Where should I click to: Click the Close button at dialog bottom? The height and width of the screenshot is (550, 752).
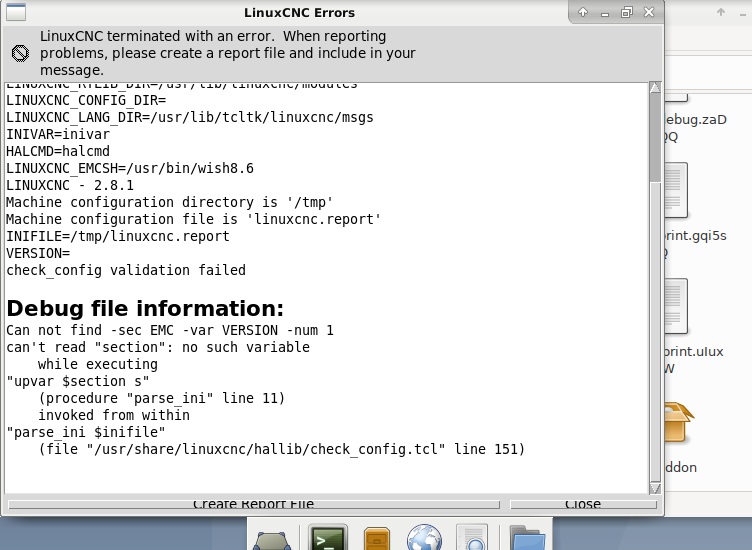[x=583, y=504]
